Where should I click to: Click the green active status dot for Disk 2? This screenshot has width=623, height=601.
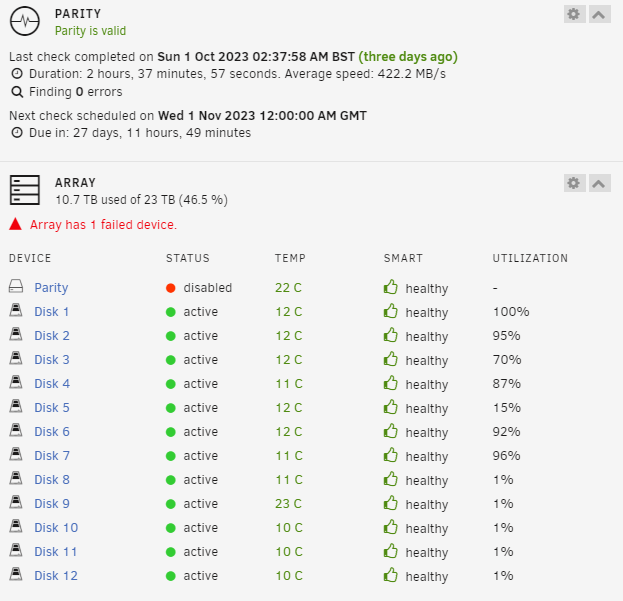[170, 336]
